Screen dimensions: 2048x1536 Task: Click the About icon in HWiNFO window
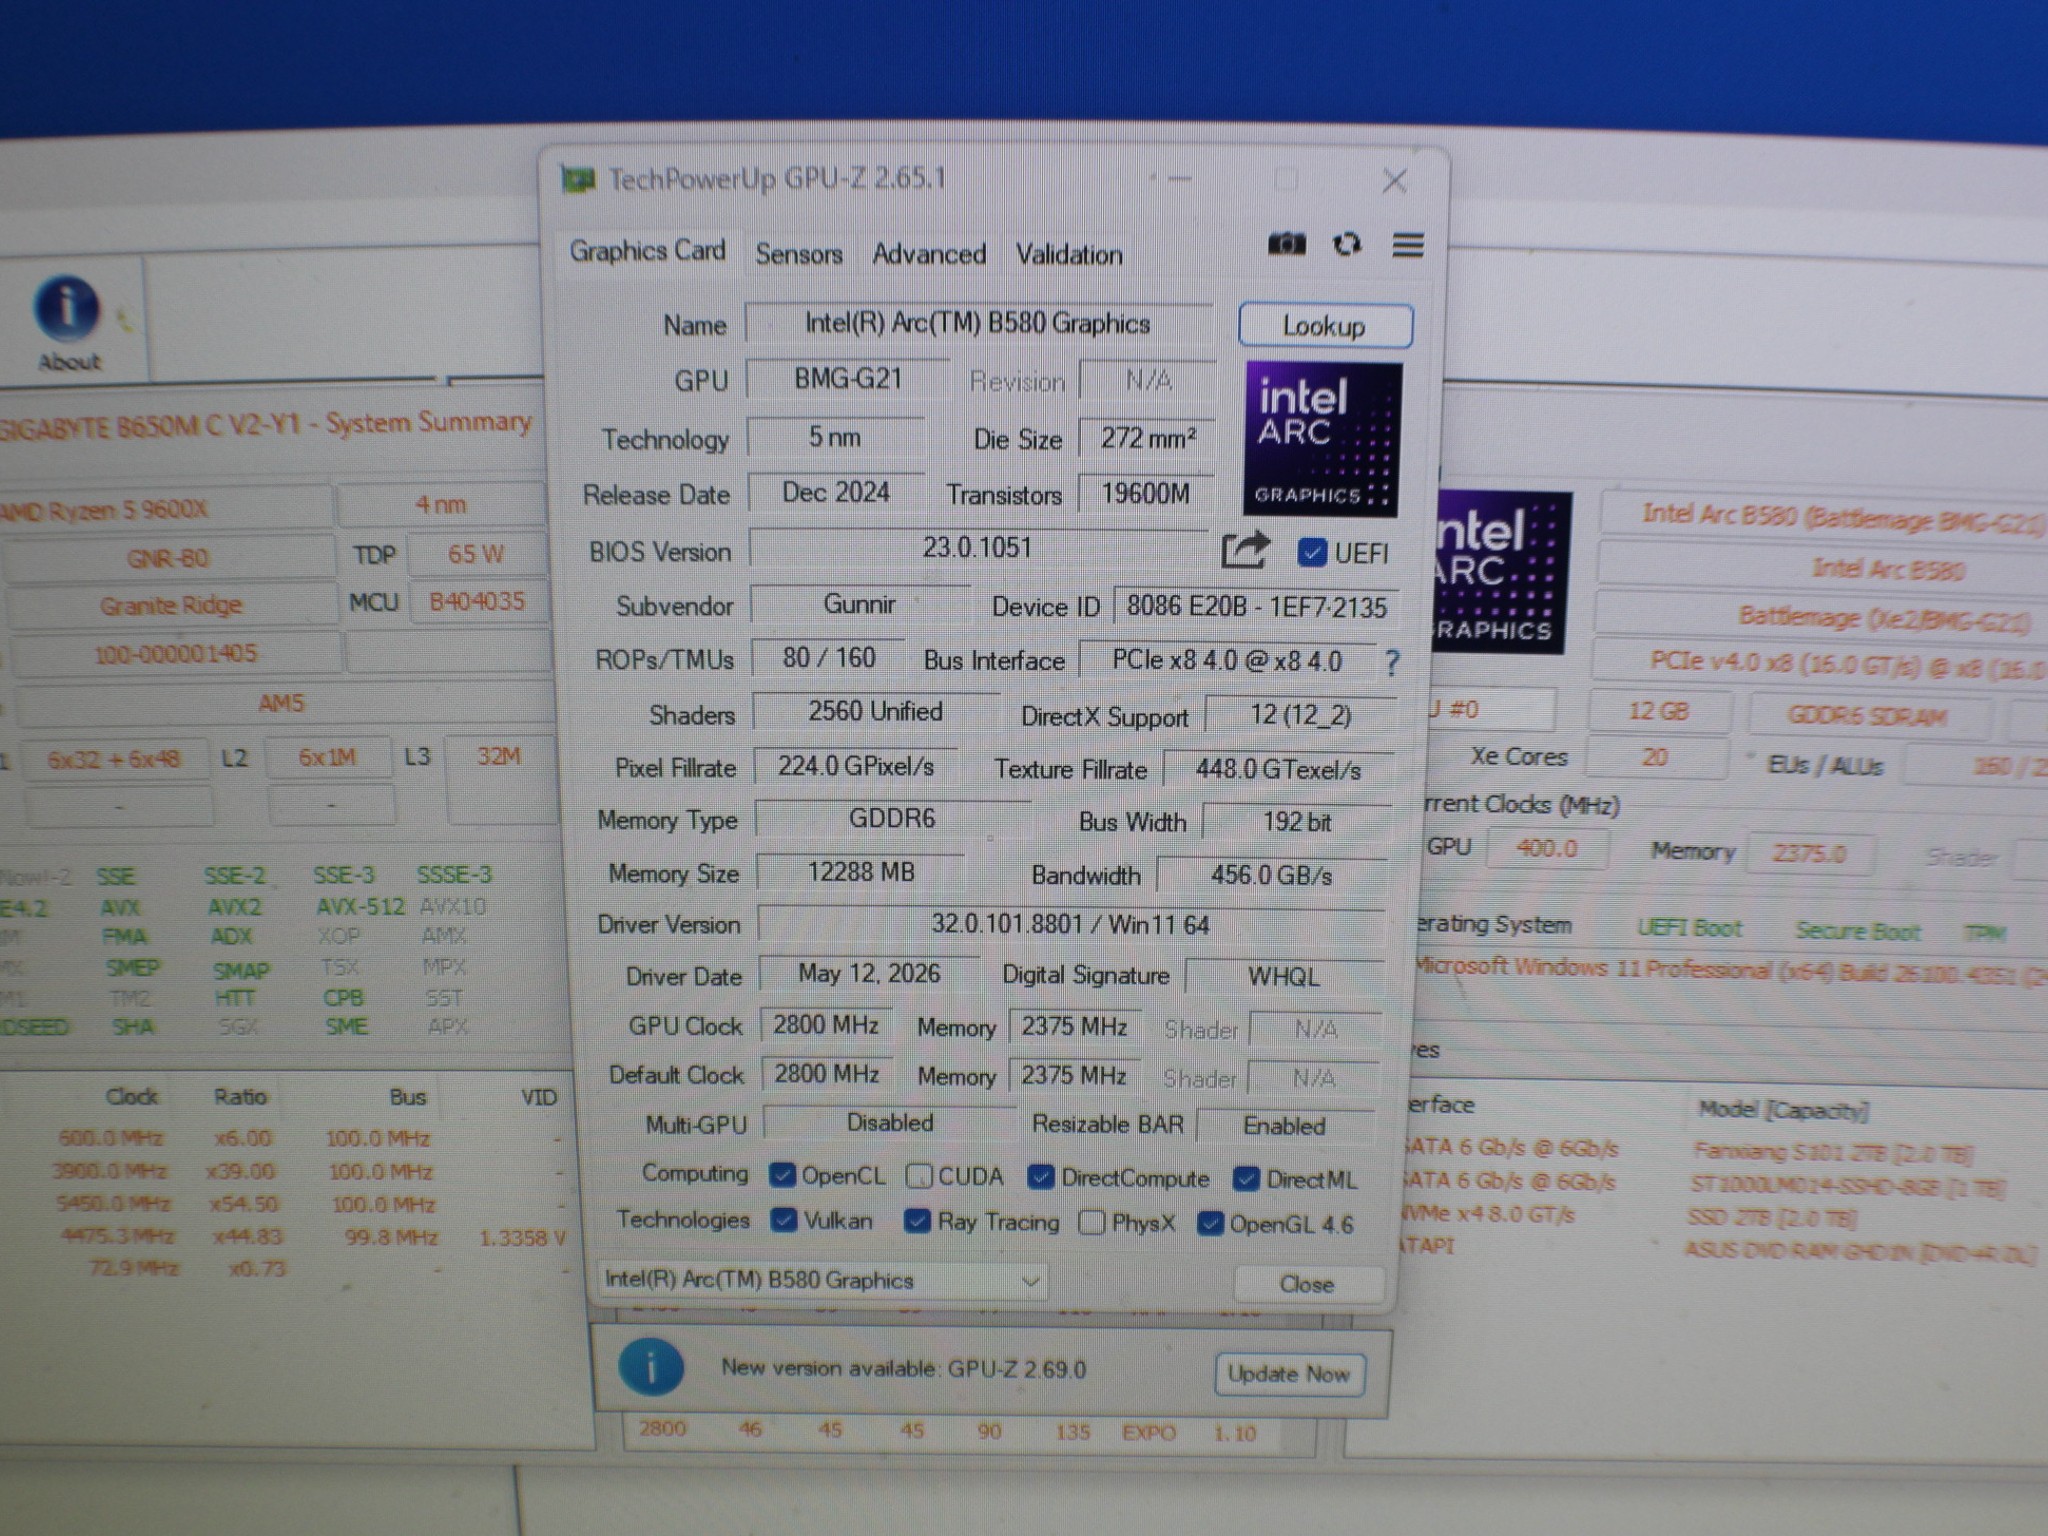click(68, 322)
